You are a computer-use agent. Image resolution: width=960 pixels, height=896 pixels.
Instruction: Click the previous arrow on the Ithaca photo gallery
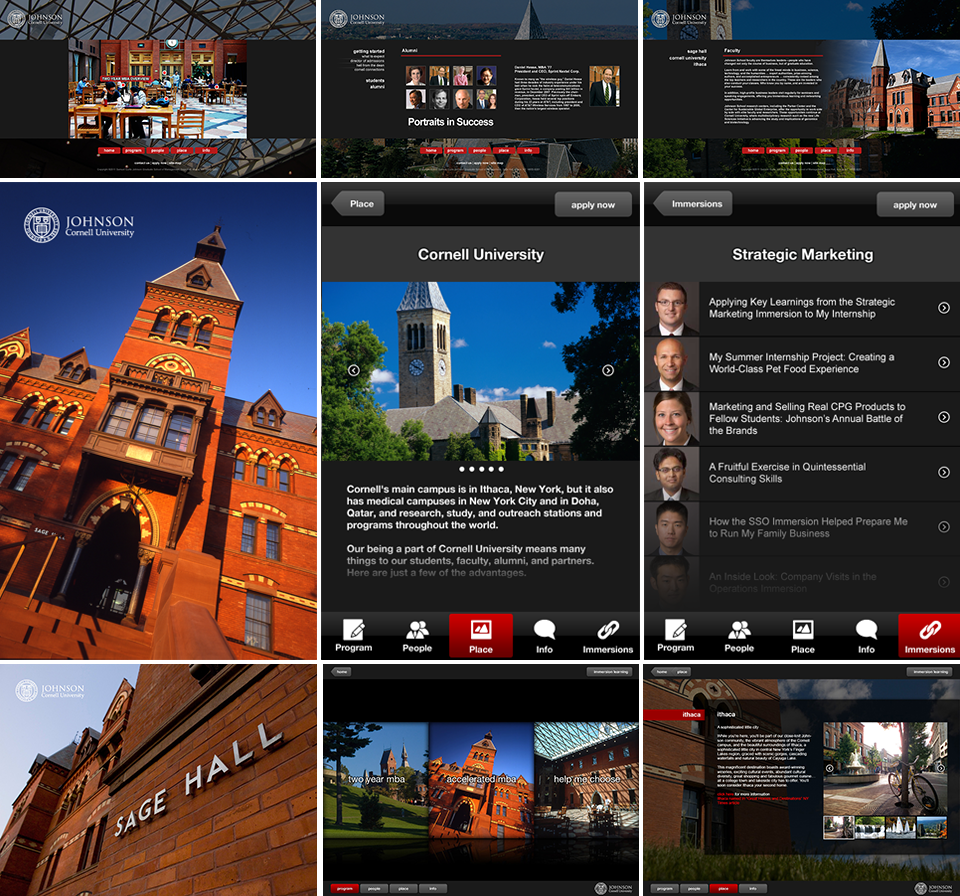point(830,768)
